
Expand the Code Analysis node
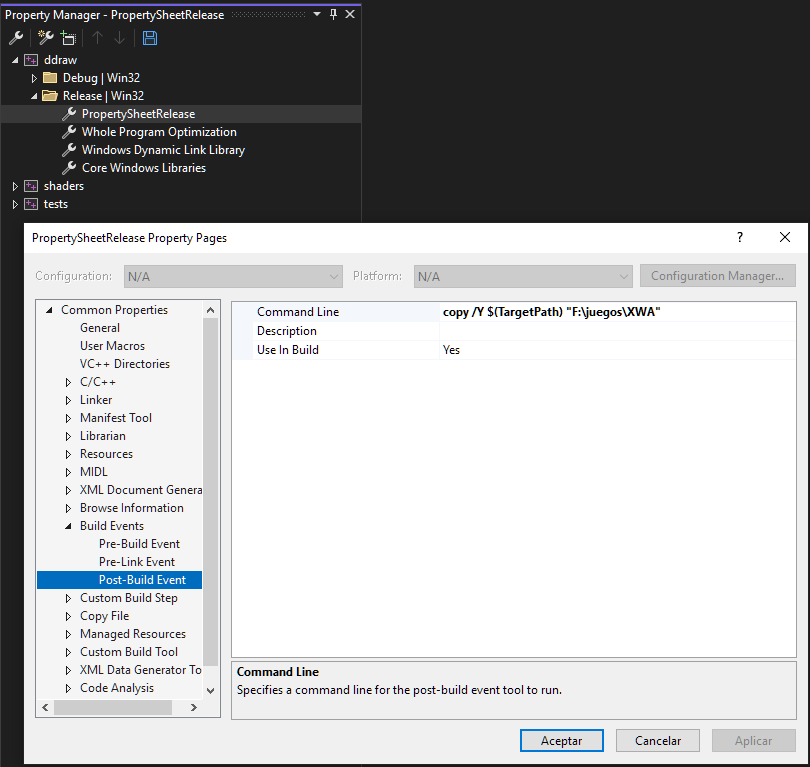[x=68, y=688]
